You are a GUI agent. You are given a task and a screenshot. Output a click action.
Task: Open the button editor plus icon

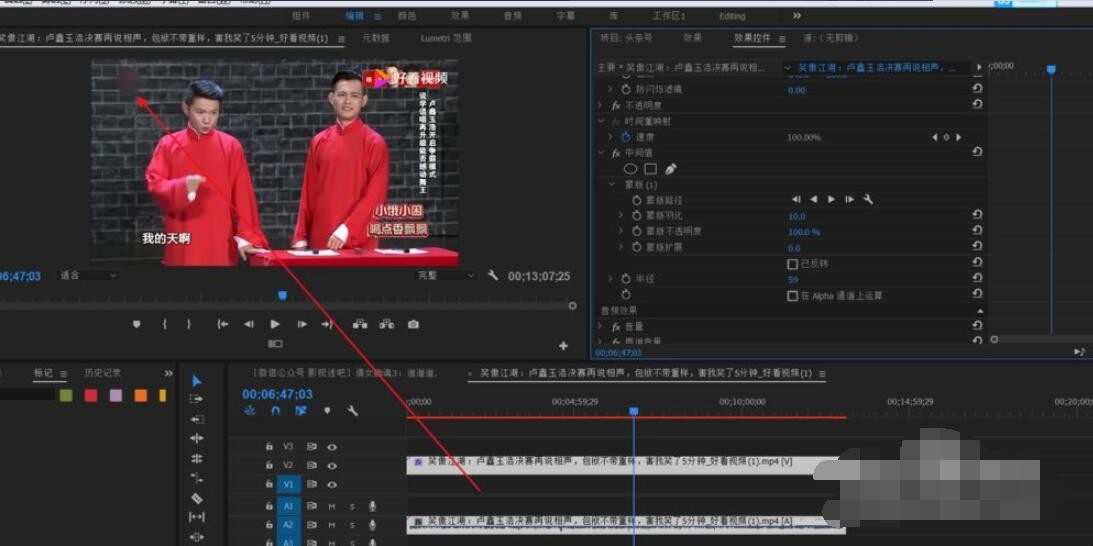click(x=563, y=345)
